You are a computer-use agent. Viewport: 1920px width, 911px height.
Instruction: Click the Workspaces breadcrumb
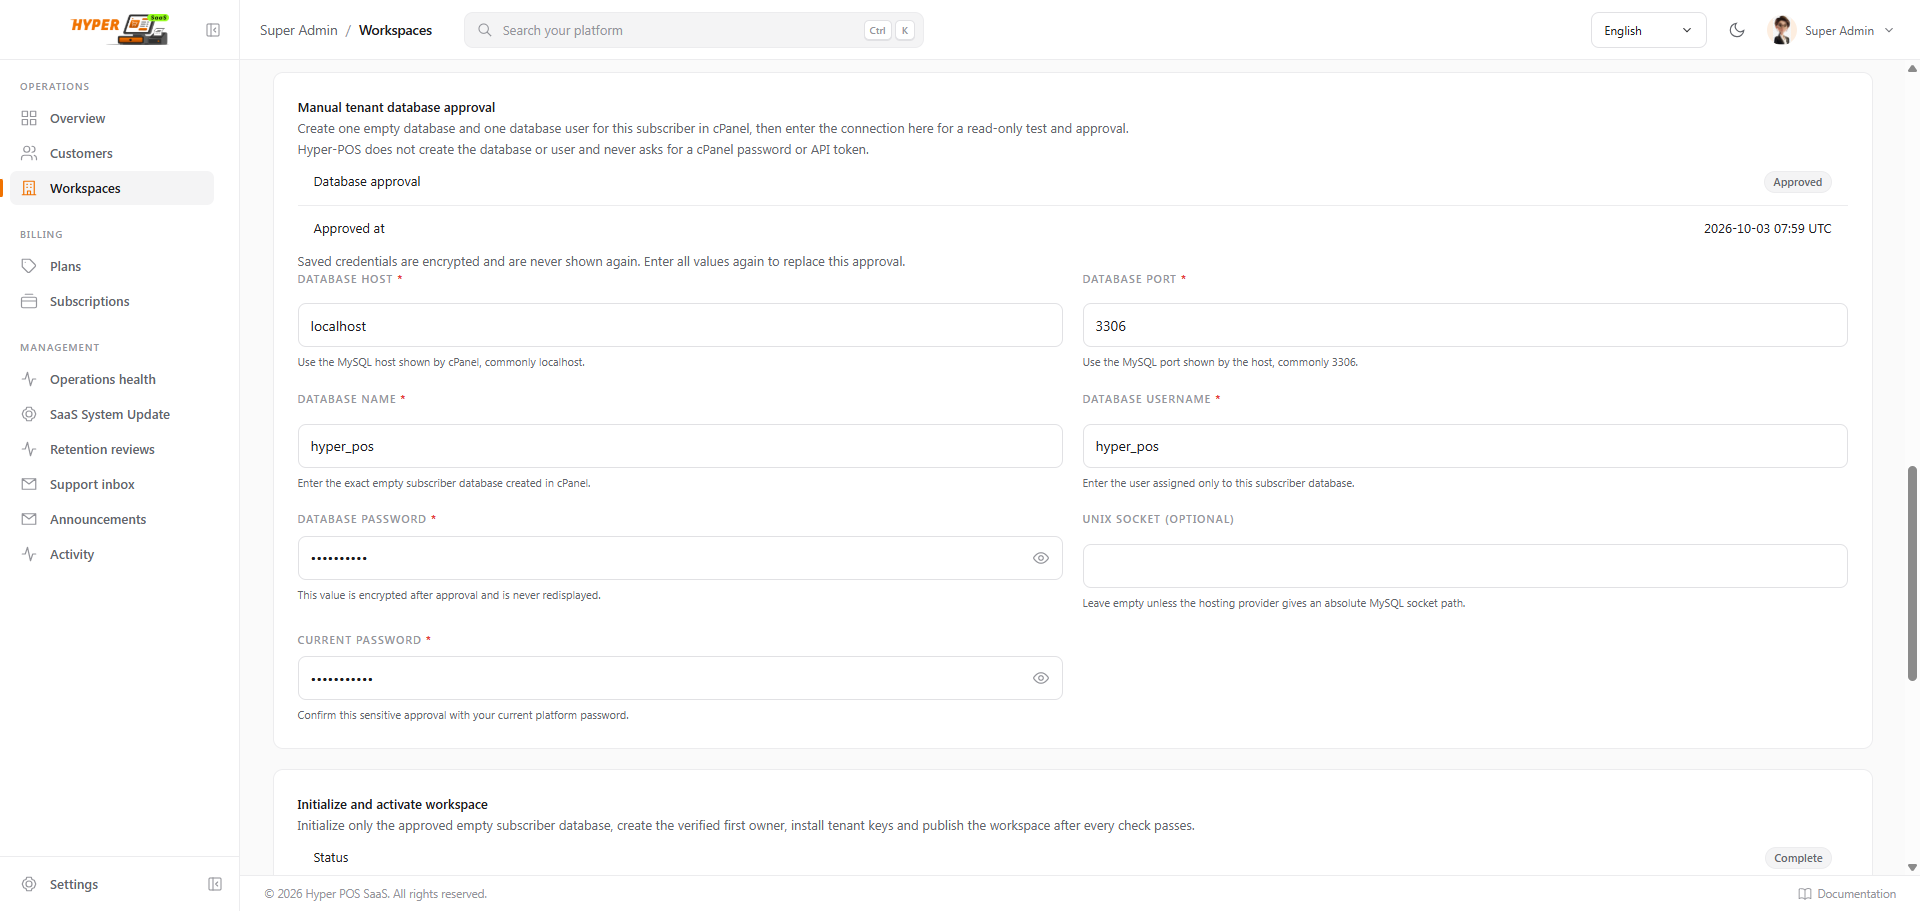click(395, 30)
